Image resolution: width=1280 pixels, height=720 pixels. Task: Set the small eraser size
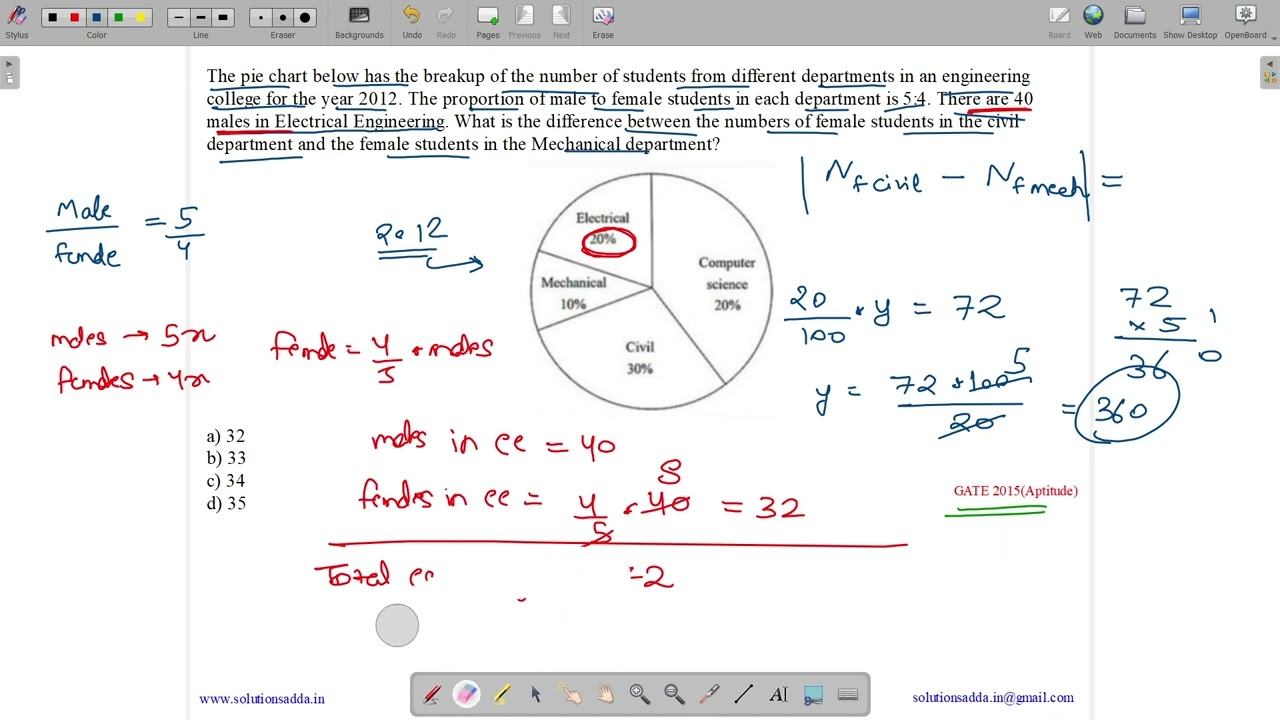(x=261, y=18)
